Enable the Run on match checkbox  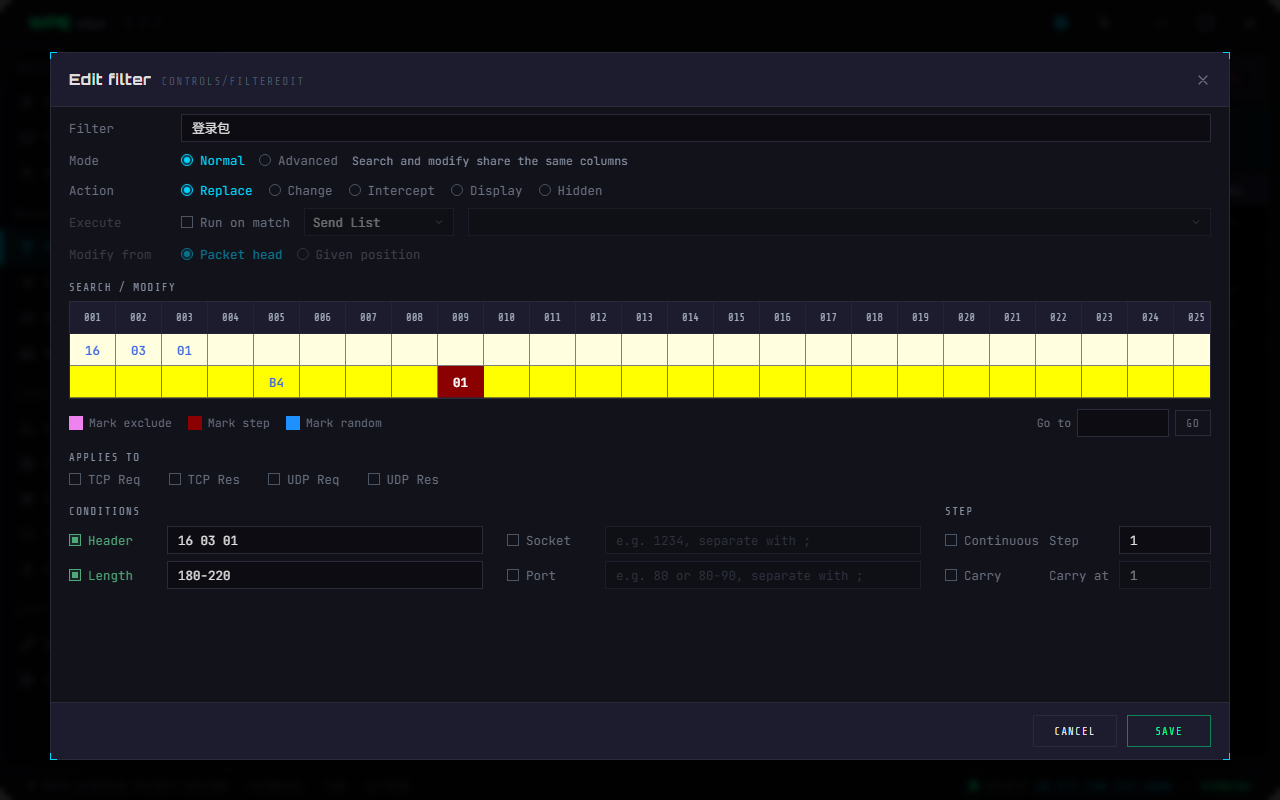point(187,222)
